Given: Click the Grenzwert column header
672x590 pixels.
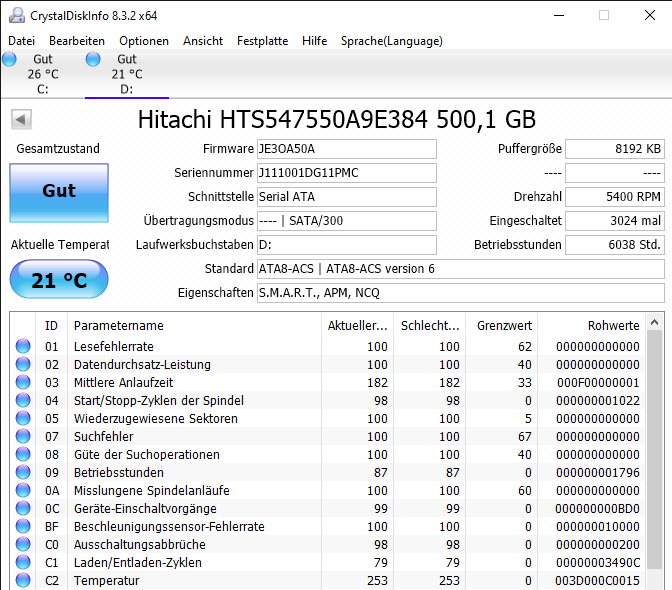Looking at the screenshot, I should point(502,326).
